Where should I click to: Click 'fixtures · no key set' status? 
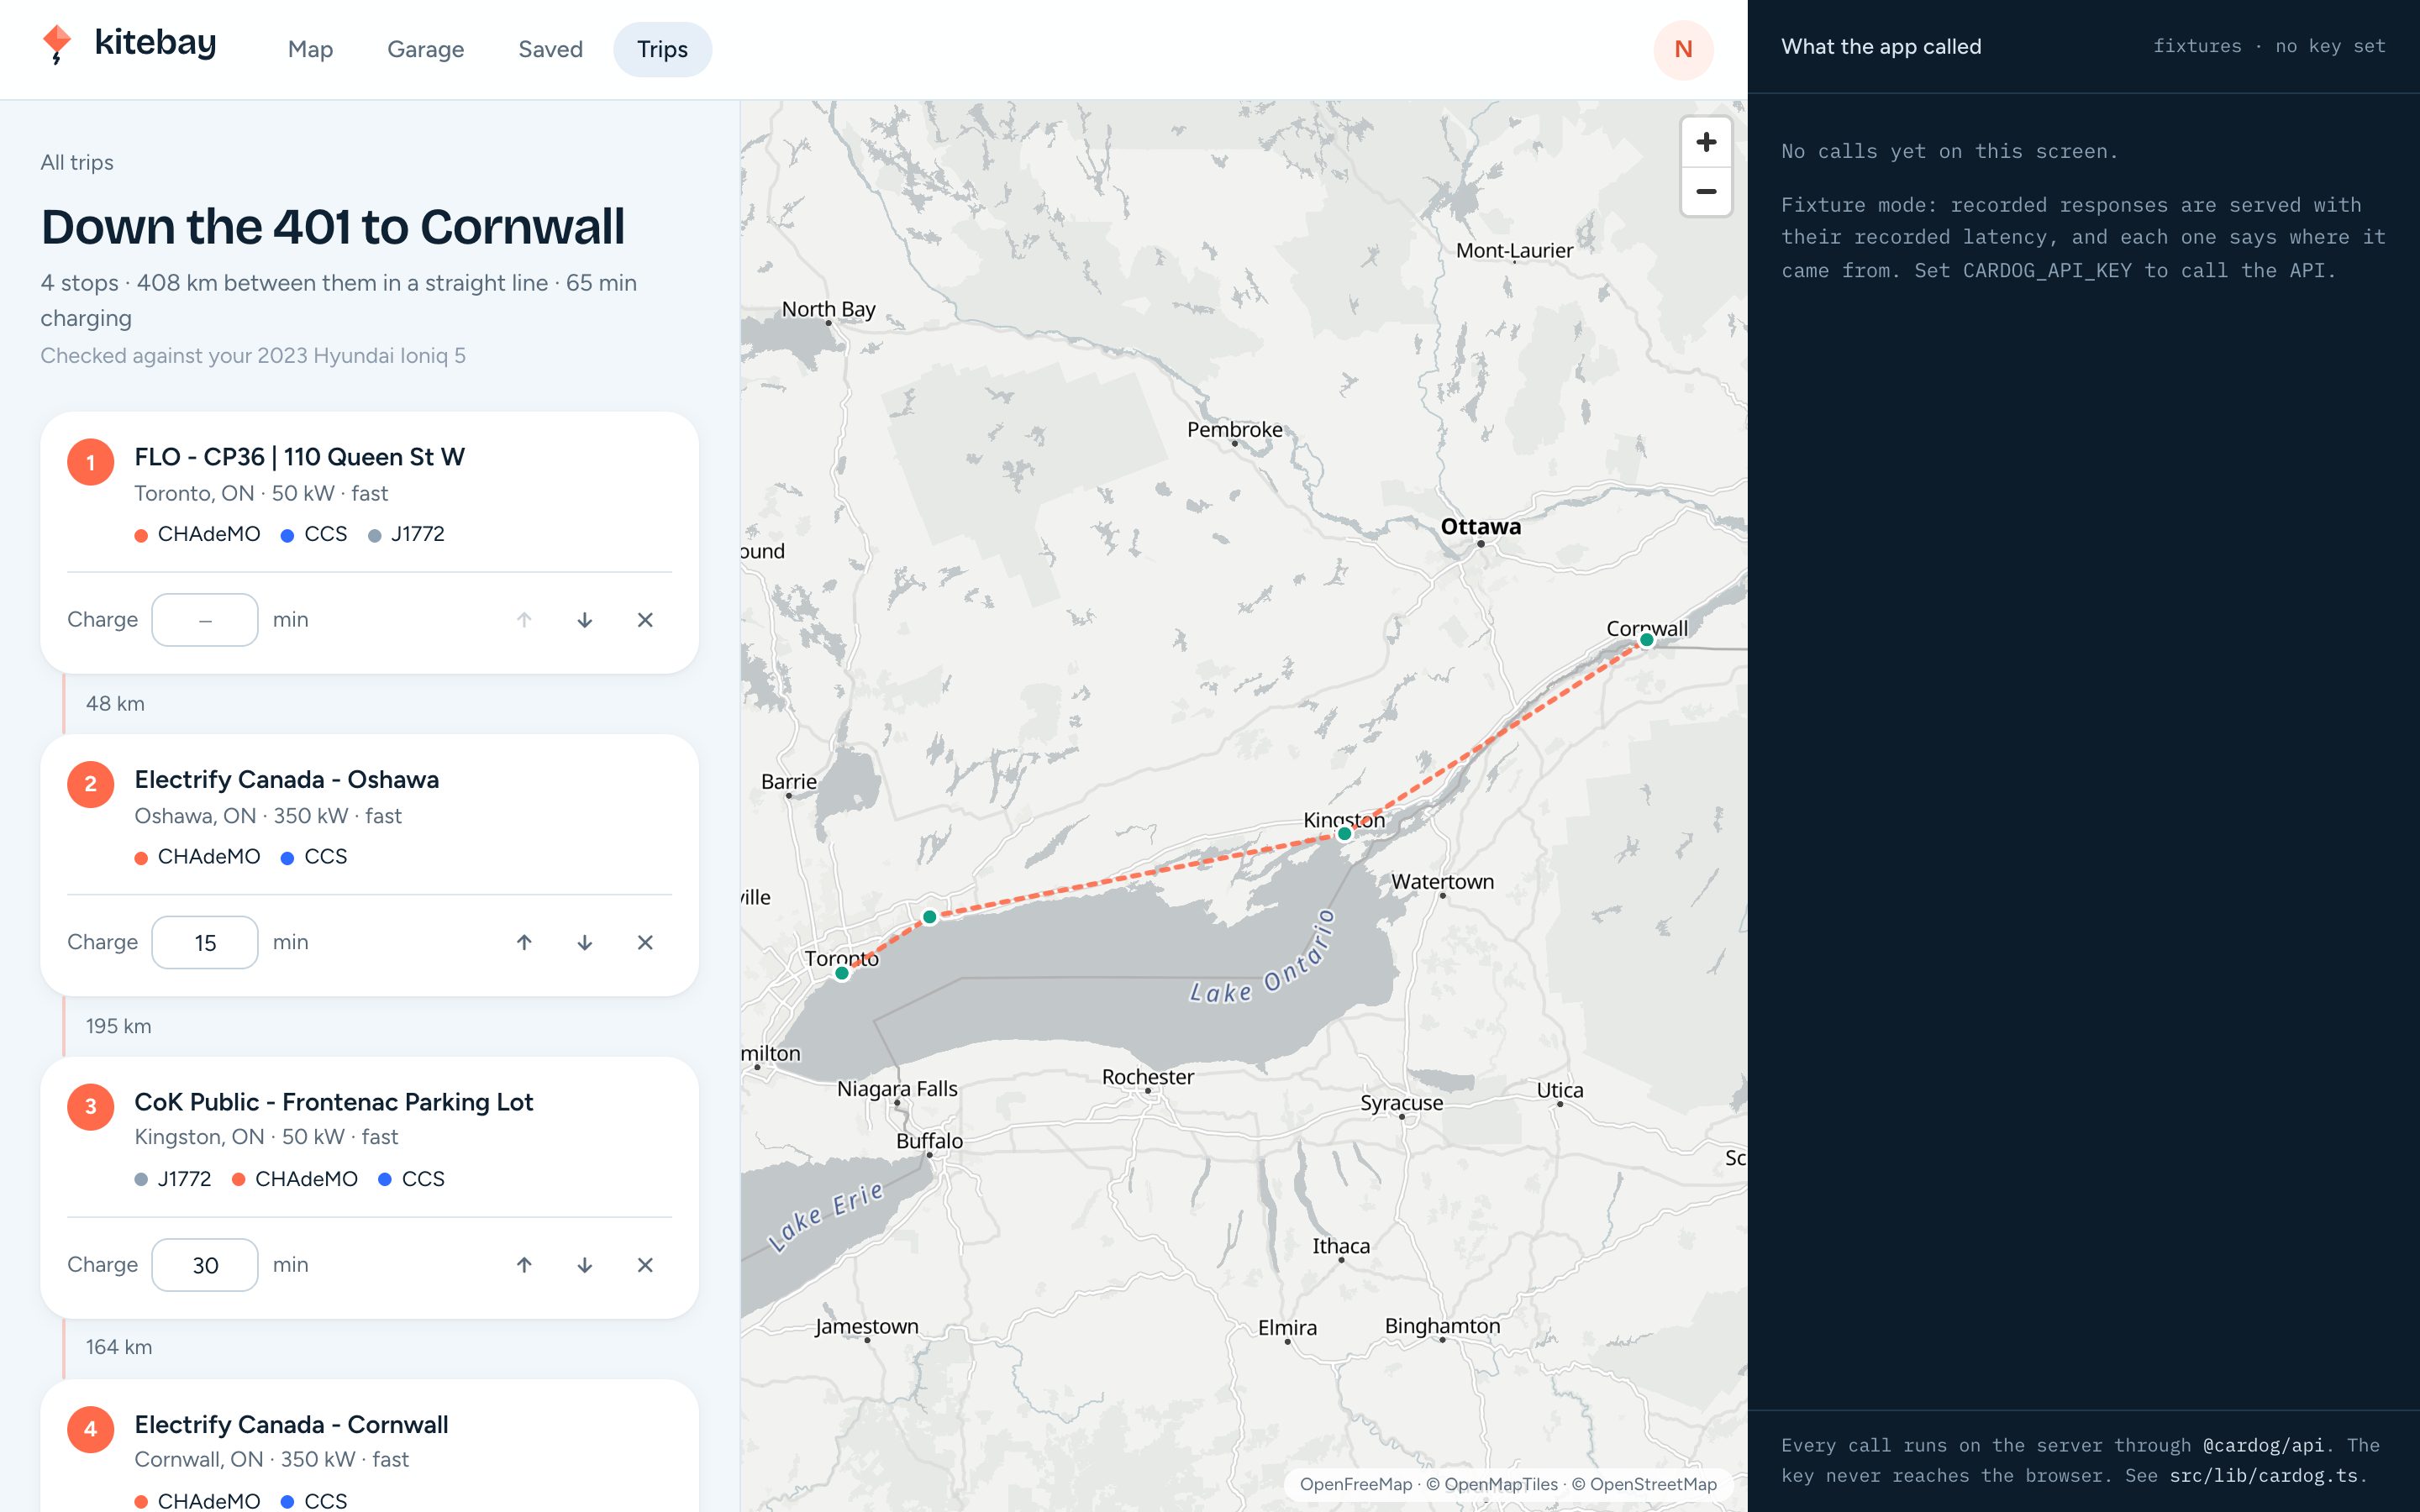(2269, 46)
